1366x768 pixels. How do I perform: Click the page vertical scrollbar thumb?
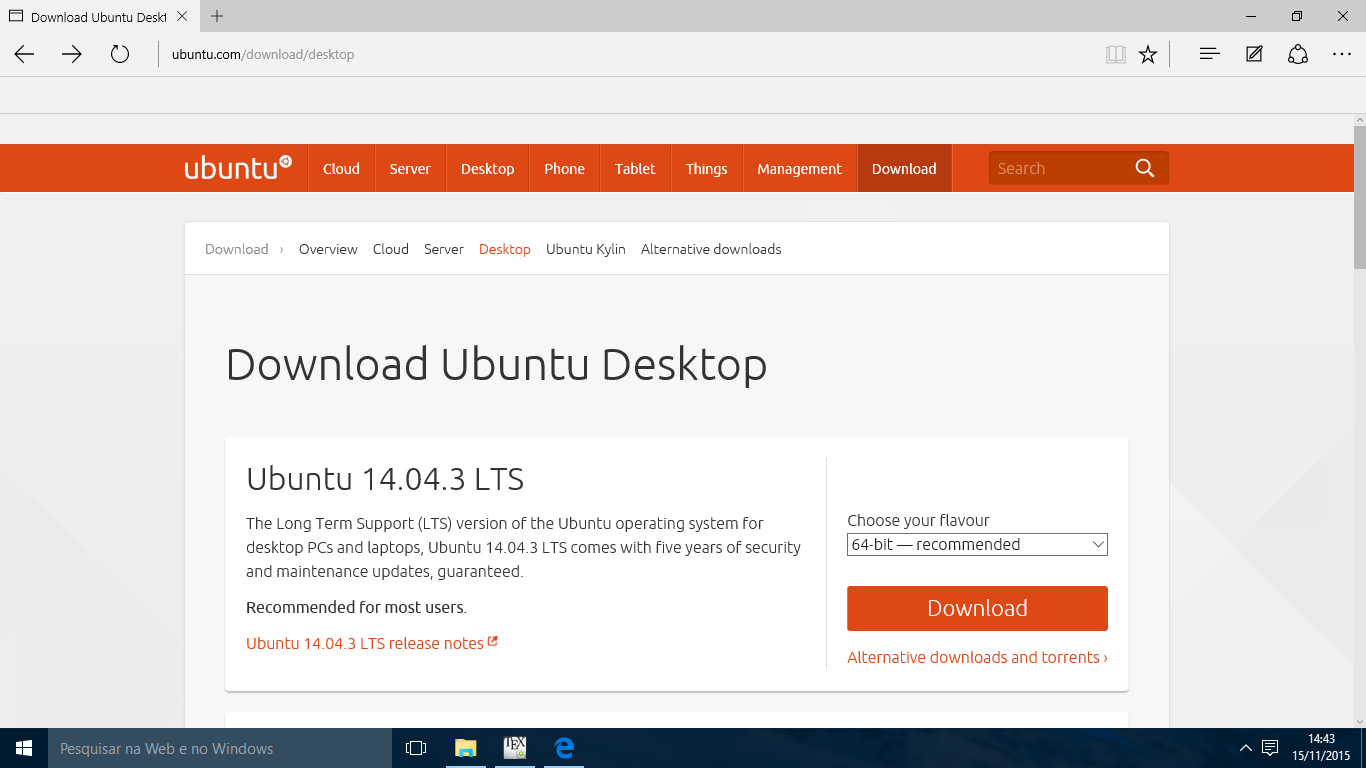point(1360,197)
